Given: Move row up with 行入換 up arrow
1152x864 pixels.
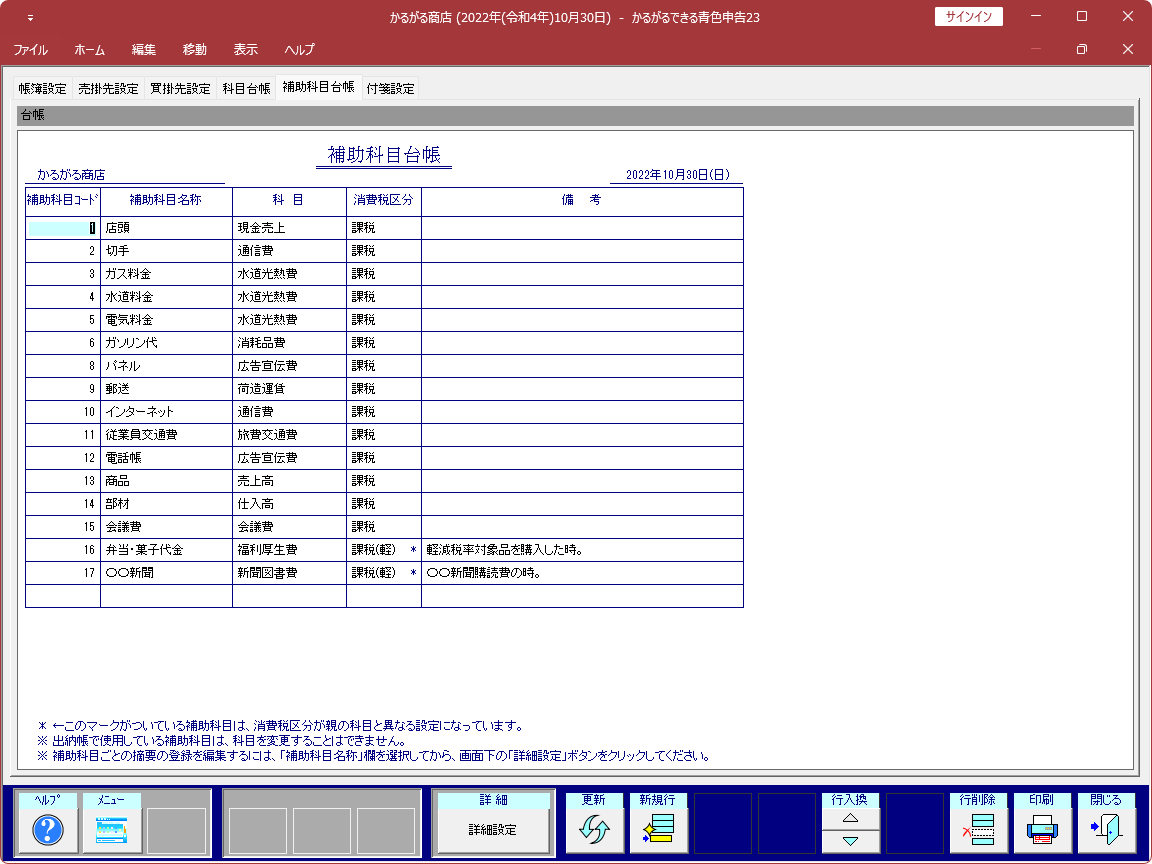Looking at the screenshot, I should [x=850, y=818].
